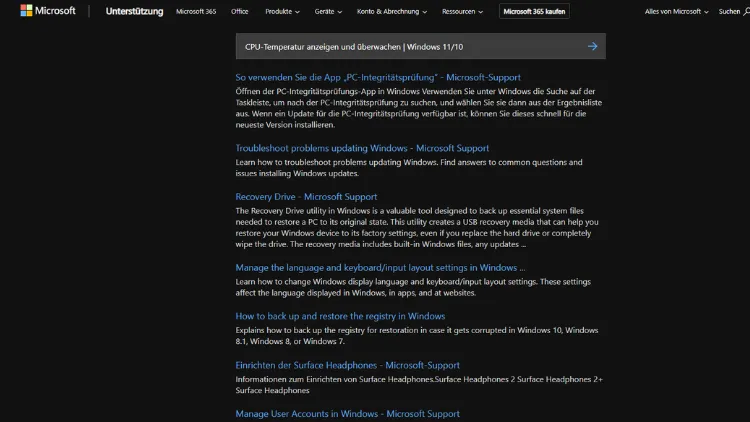The height and width of the screenshot is (422, 750).
Task: Click the Recovery Drive description text
Action: 417,228
